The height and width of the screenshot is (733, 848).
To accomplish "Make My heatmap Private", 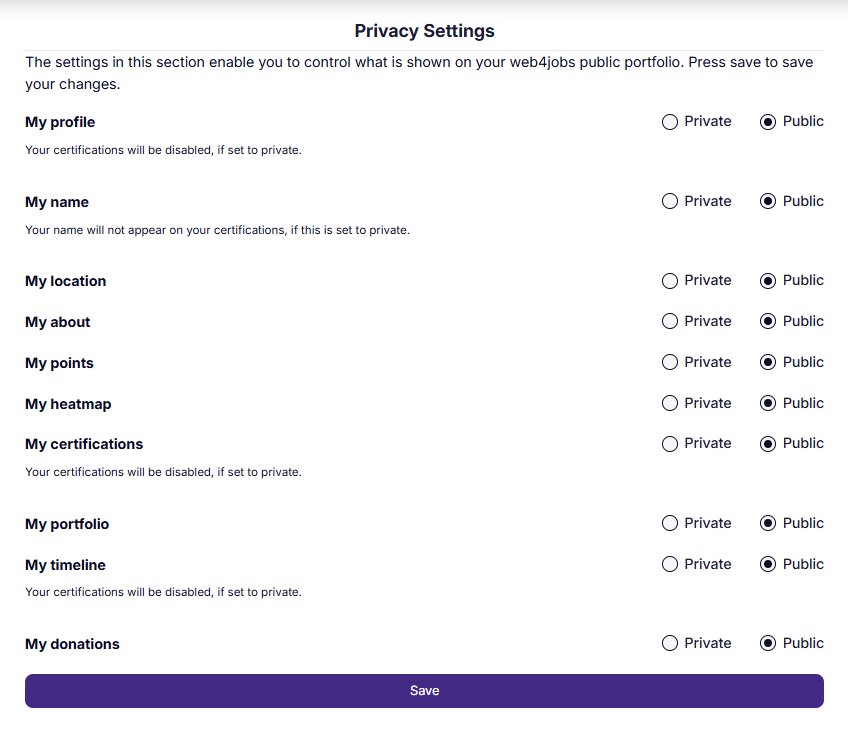I will click(x=670, y=404).
